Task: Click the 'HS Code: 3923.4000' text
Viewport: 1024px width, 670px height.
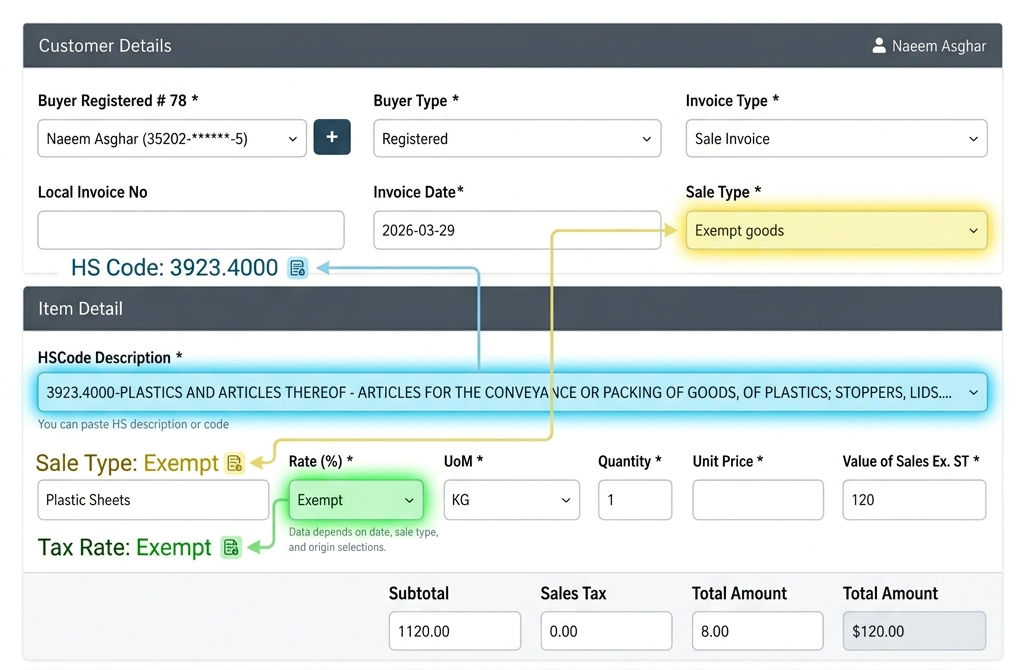Action: click(174, 268)
